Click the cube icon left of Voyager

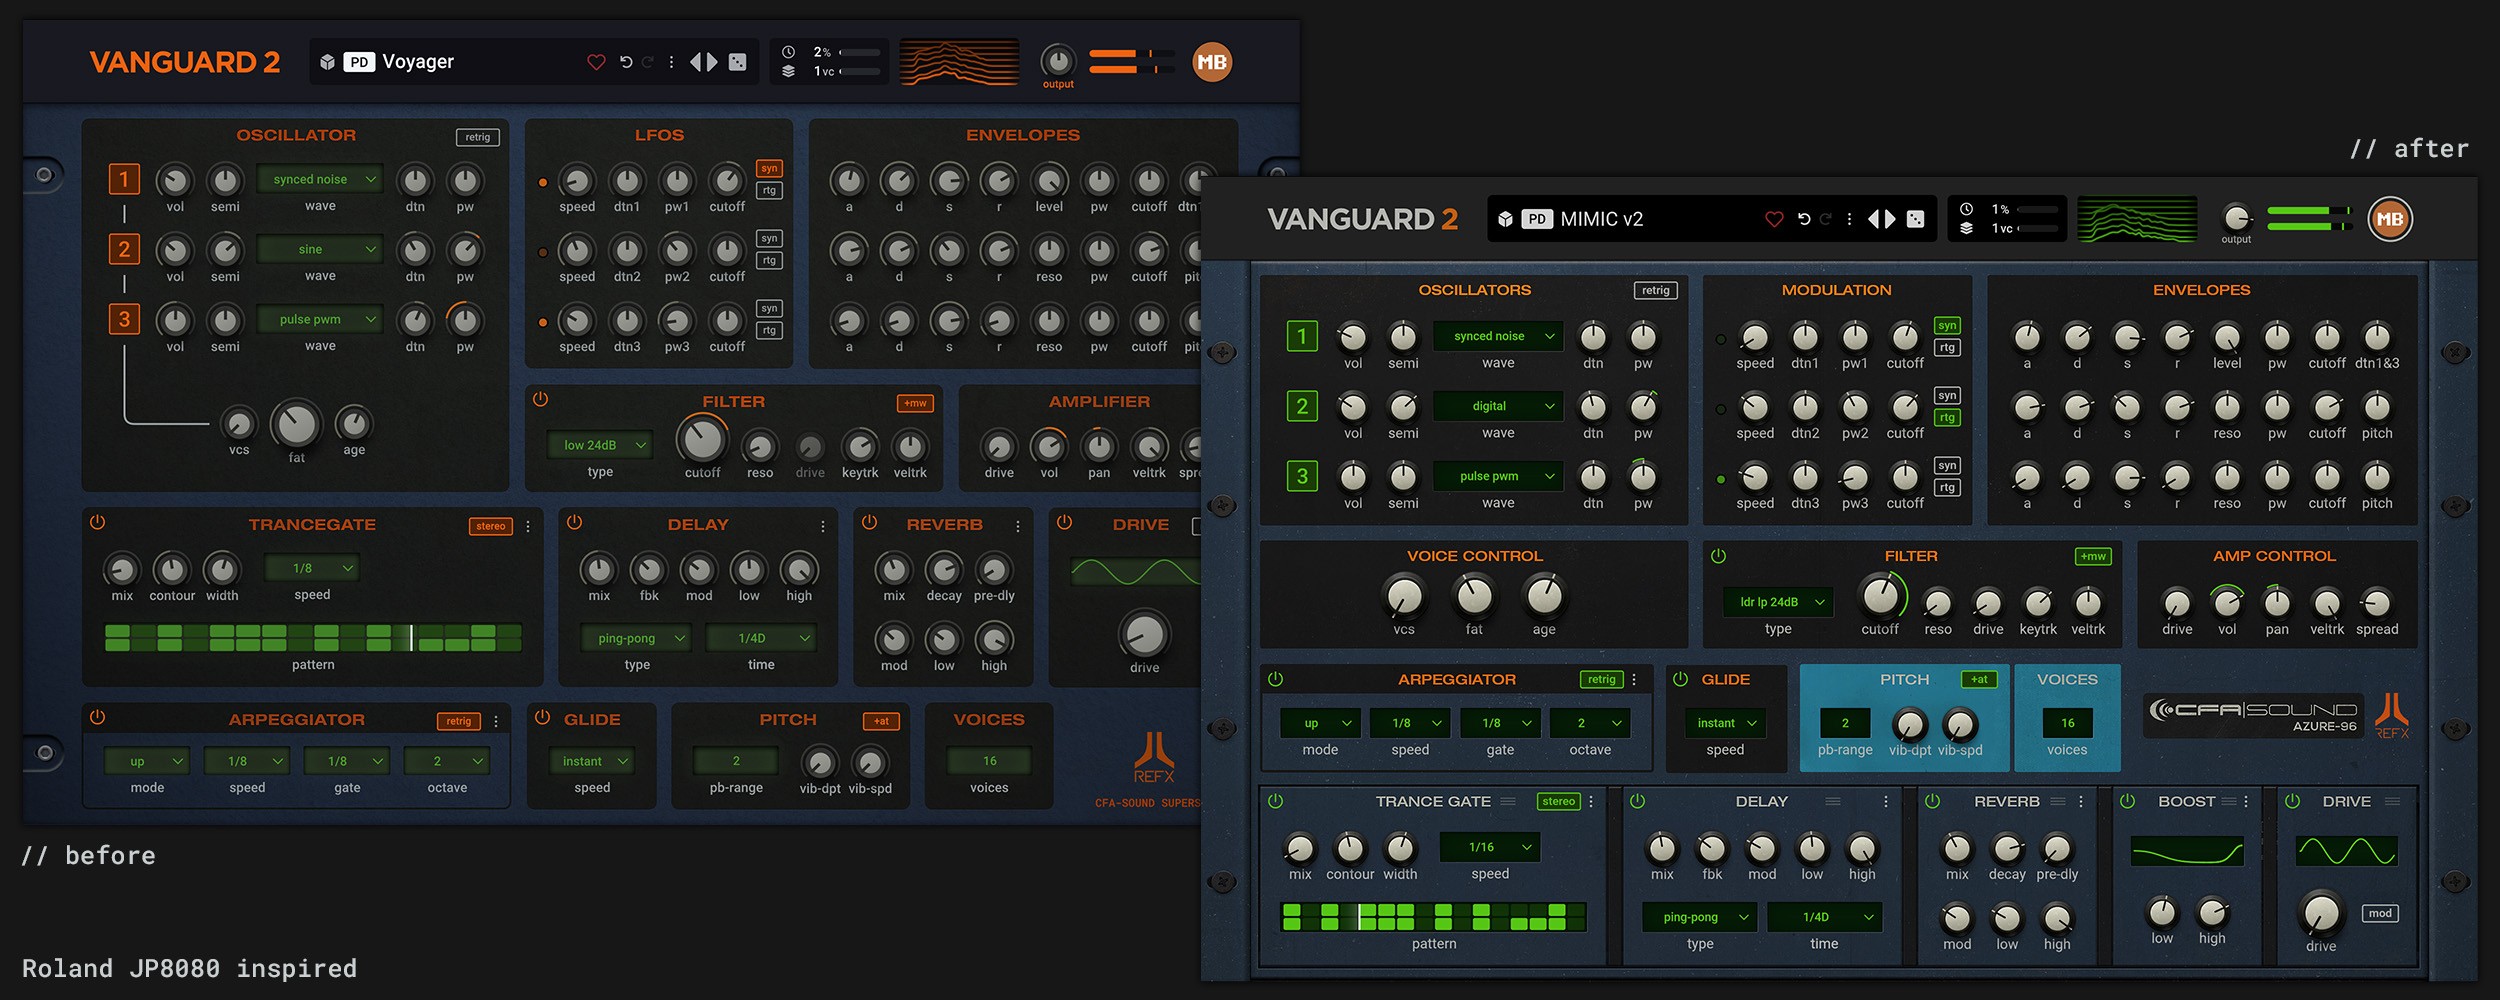pos(327,62)
